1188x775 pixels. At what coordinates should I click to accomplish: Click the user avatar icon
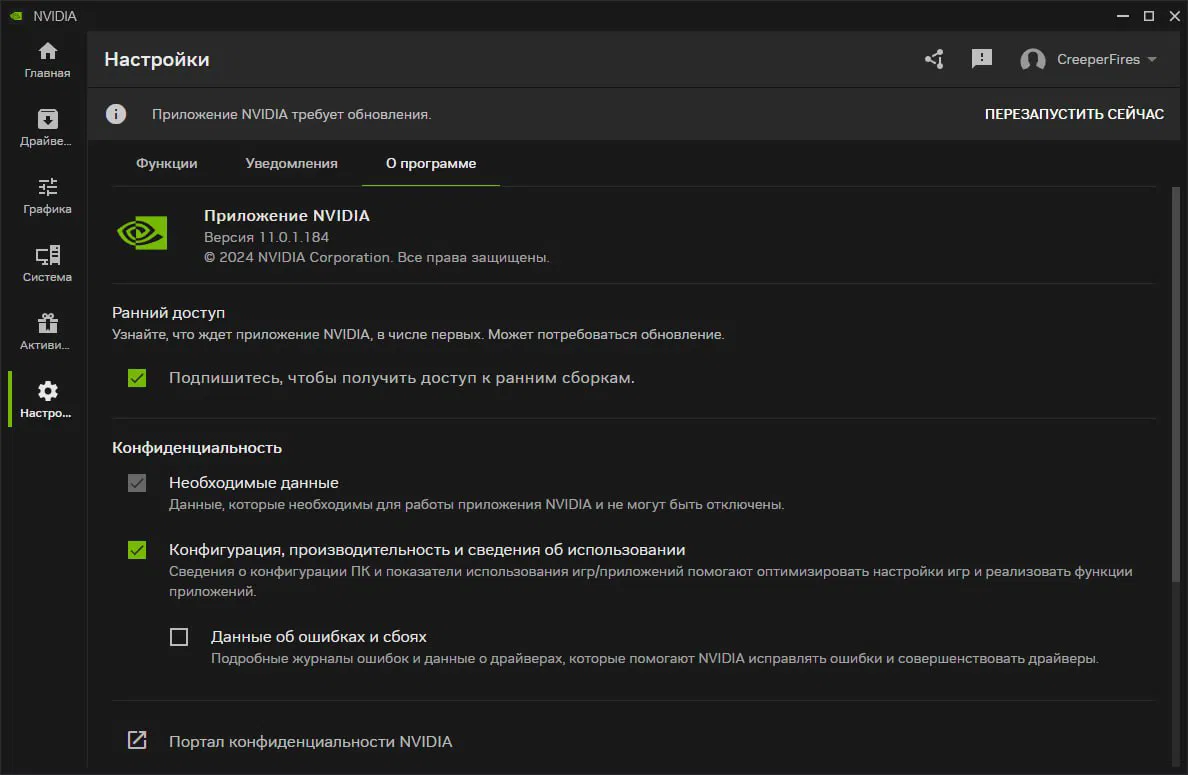[x=1033, y=59]
